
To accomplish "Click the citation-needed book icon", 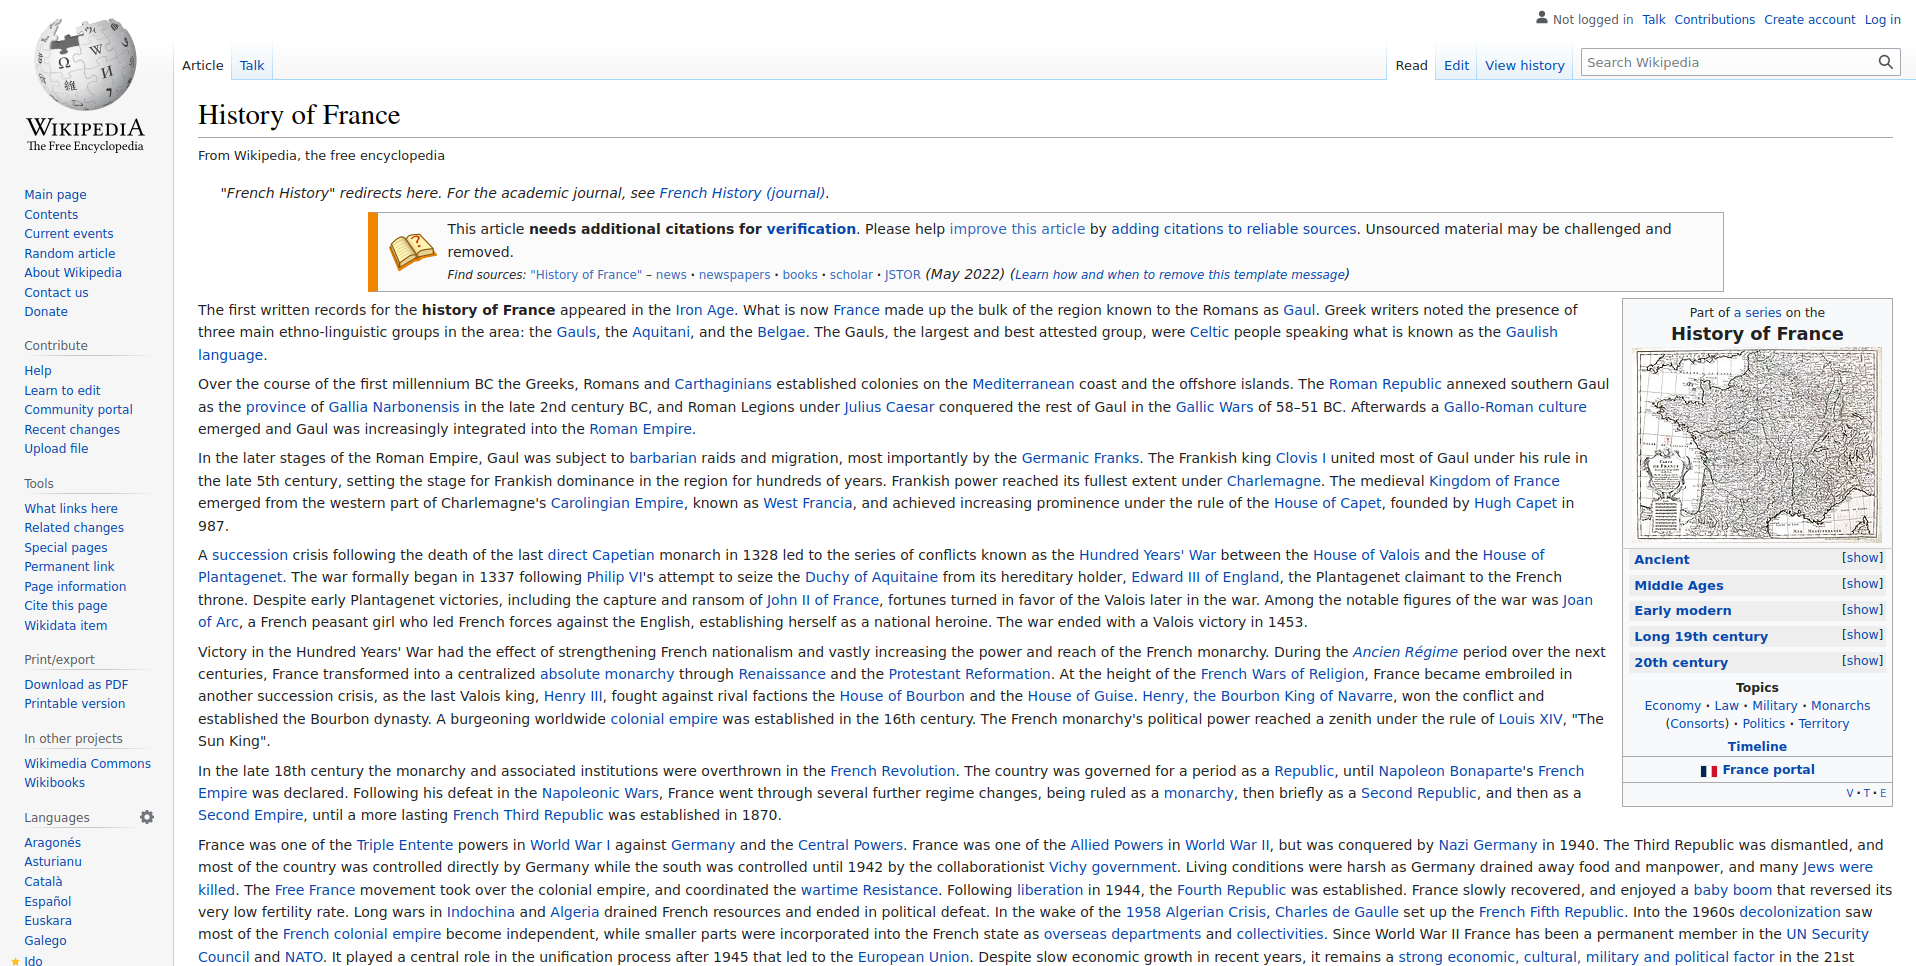I will pos(412,251).
